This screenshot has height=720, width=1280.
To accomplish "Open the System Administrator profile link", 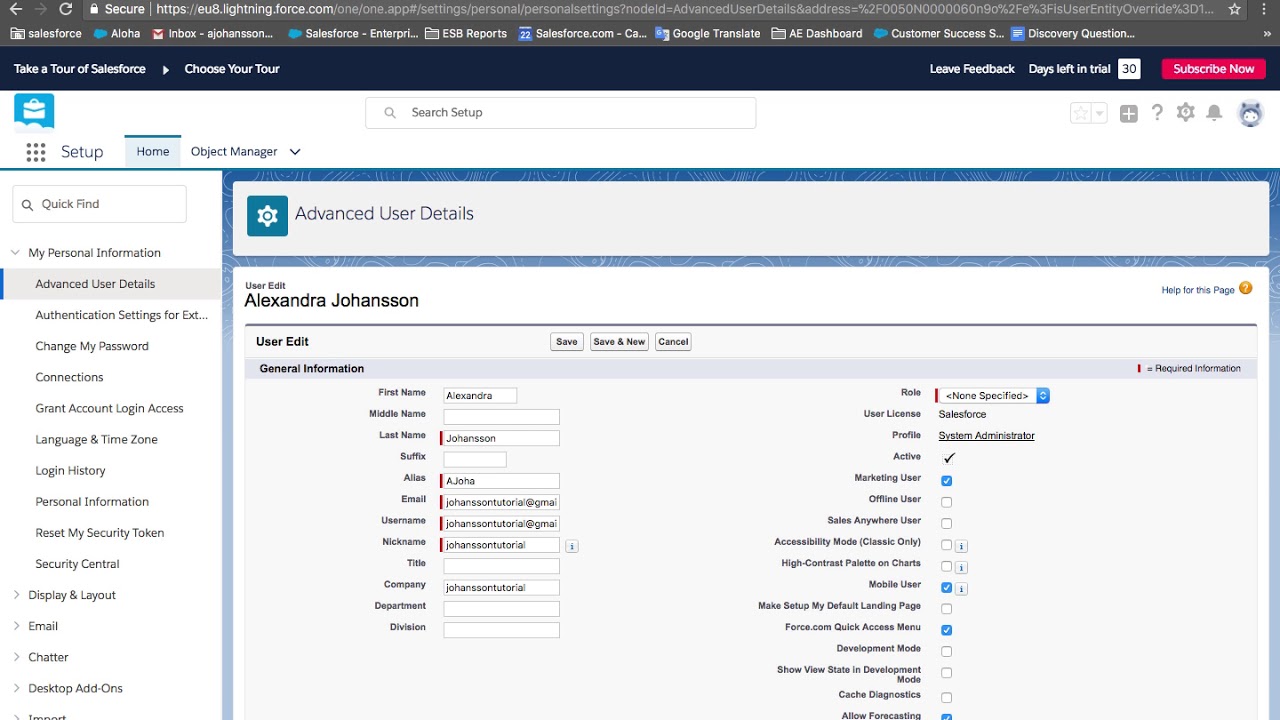I will (986, 436).
